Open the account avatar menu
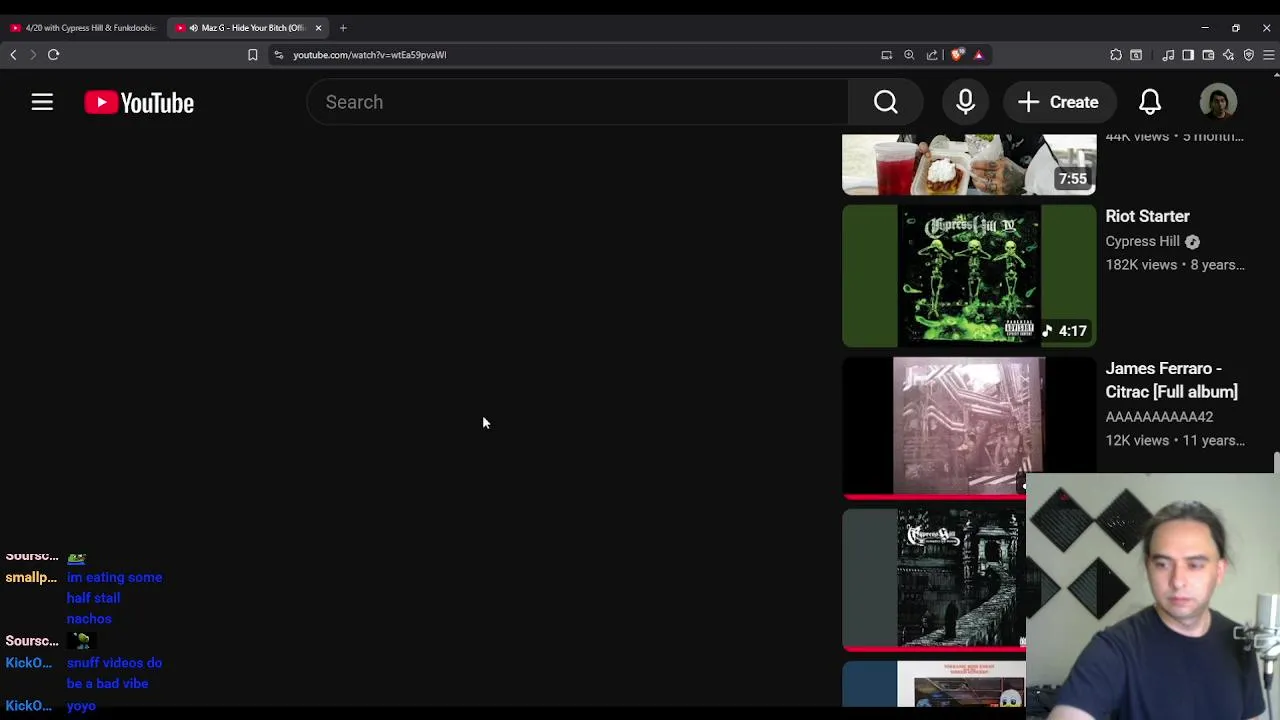The image size is (1280, 720). [x=1218, y=102]
